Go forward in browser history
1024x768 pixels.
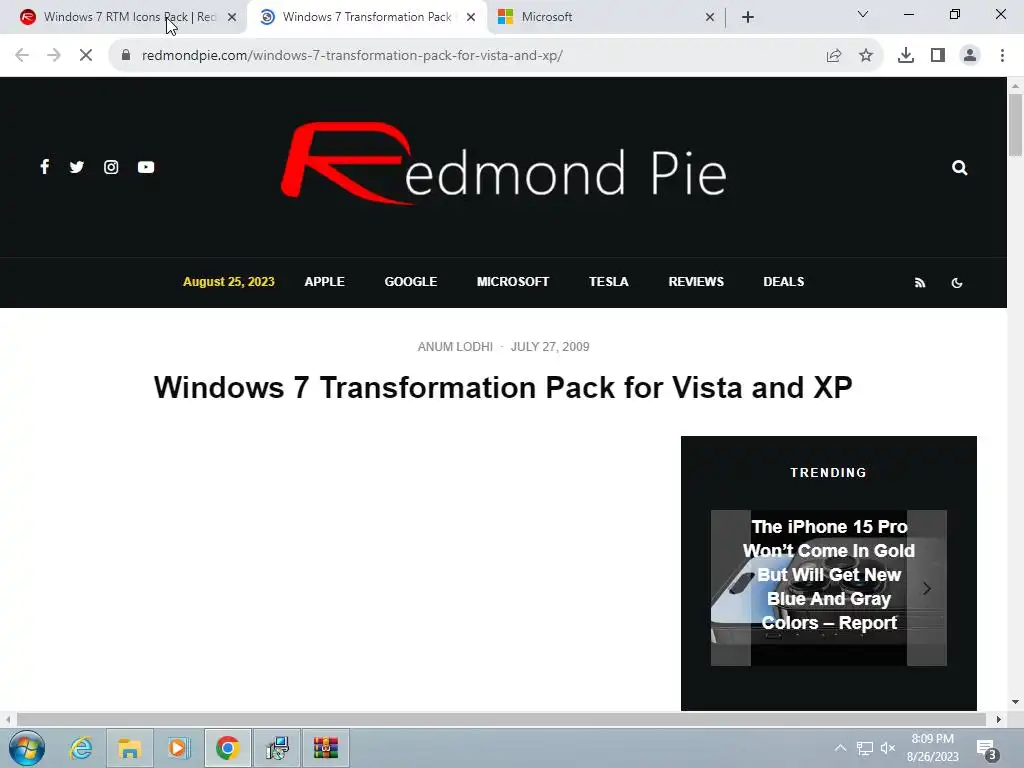tap(54, 56)
